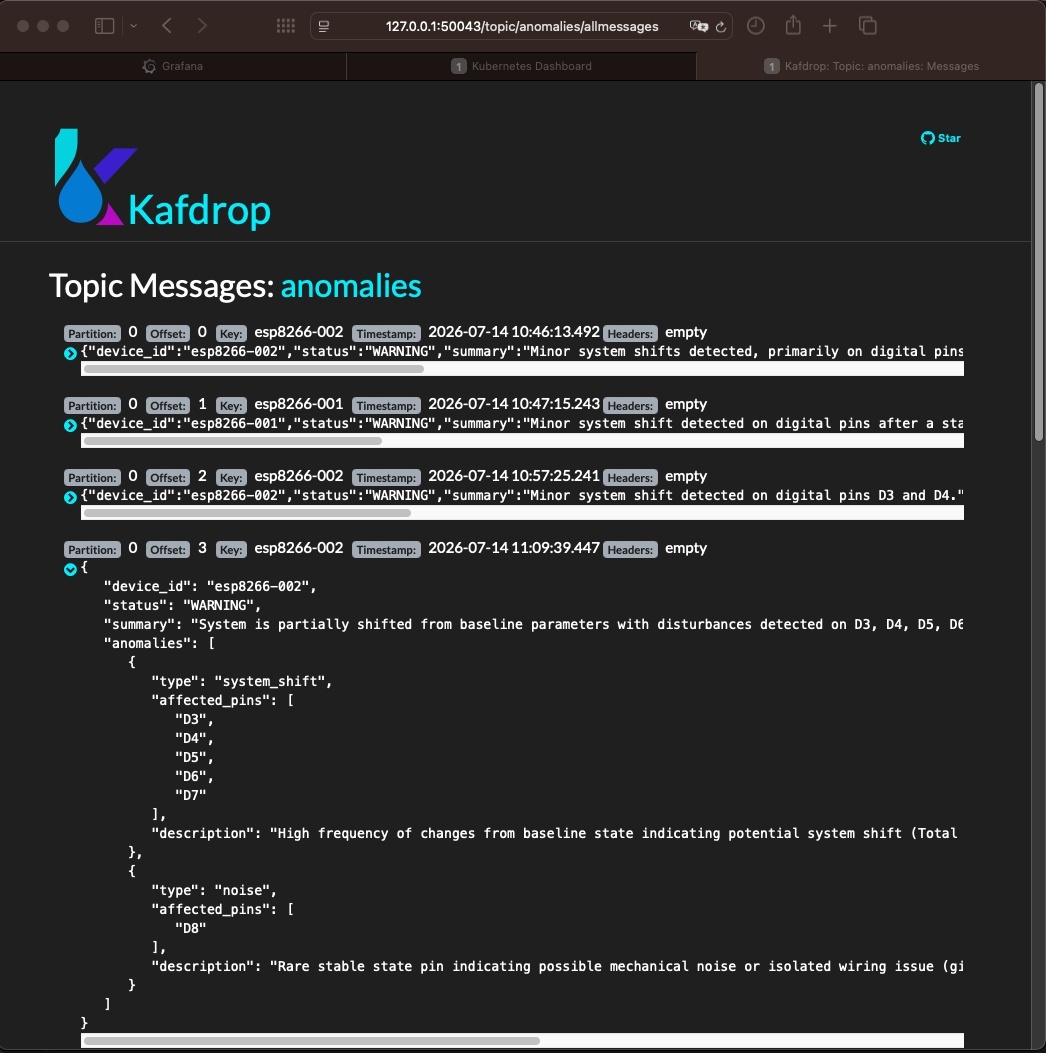Viewport: 1046px width, 1053px height.
Task: Expand message at offset 2
Action: tap(70, 497)
